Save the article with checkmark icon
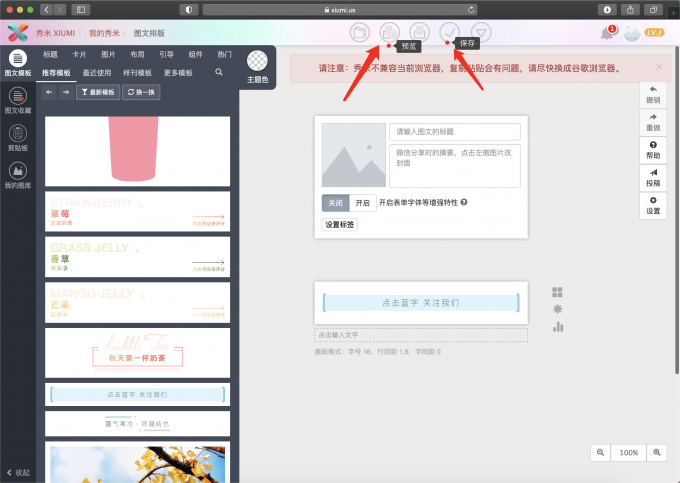Screen dimensions: 680x483 coord(449,33)
